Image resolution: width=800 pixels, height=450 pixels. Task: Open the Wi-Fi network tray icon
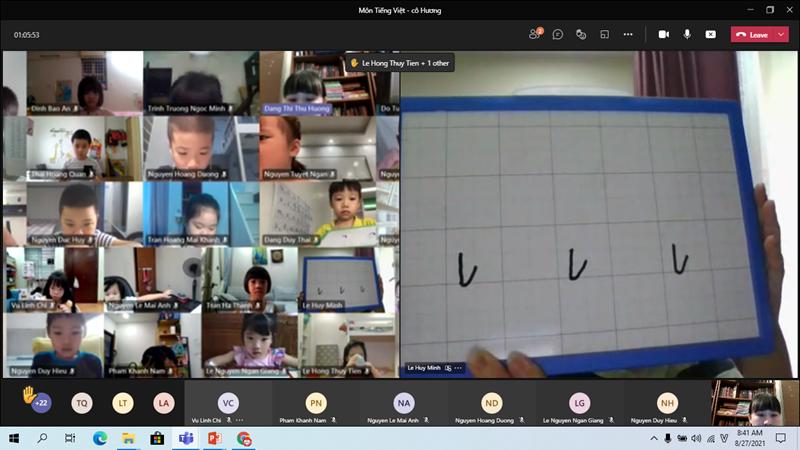click(x=711, y=438)
